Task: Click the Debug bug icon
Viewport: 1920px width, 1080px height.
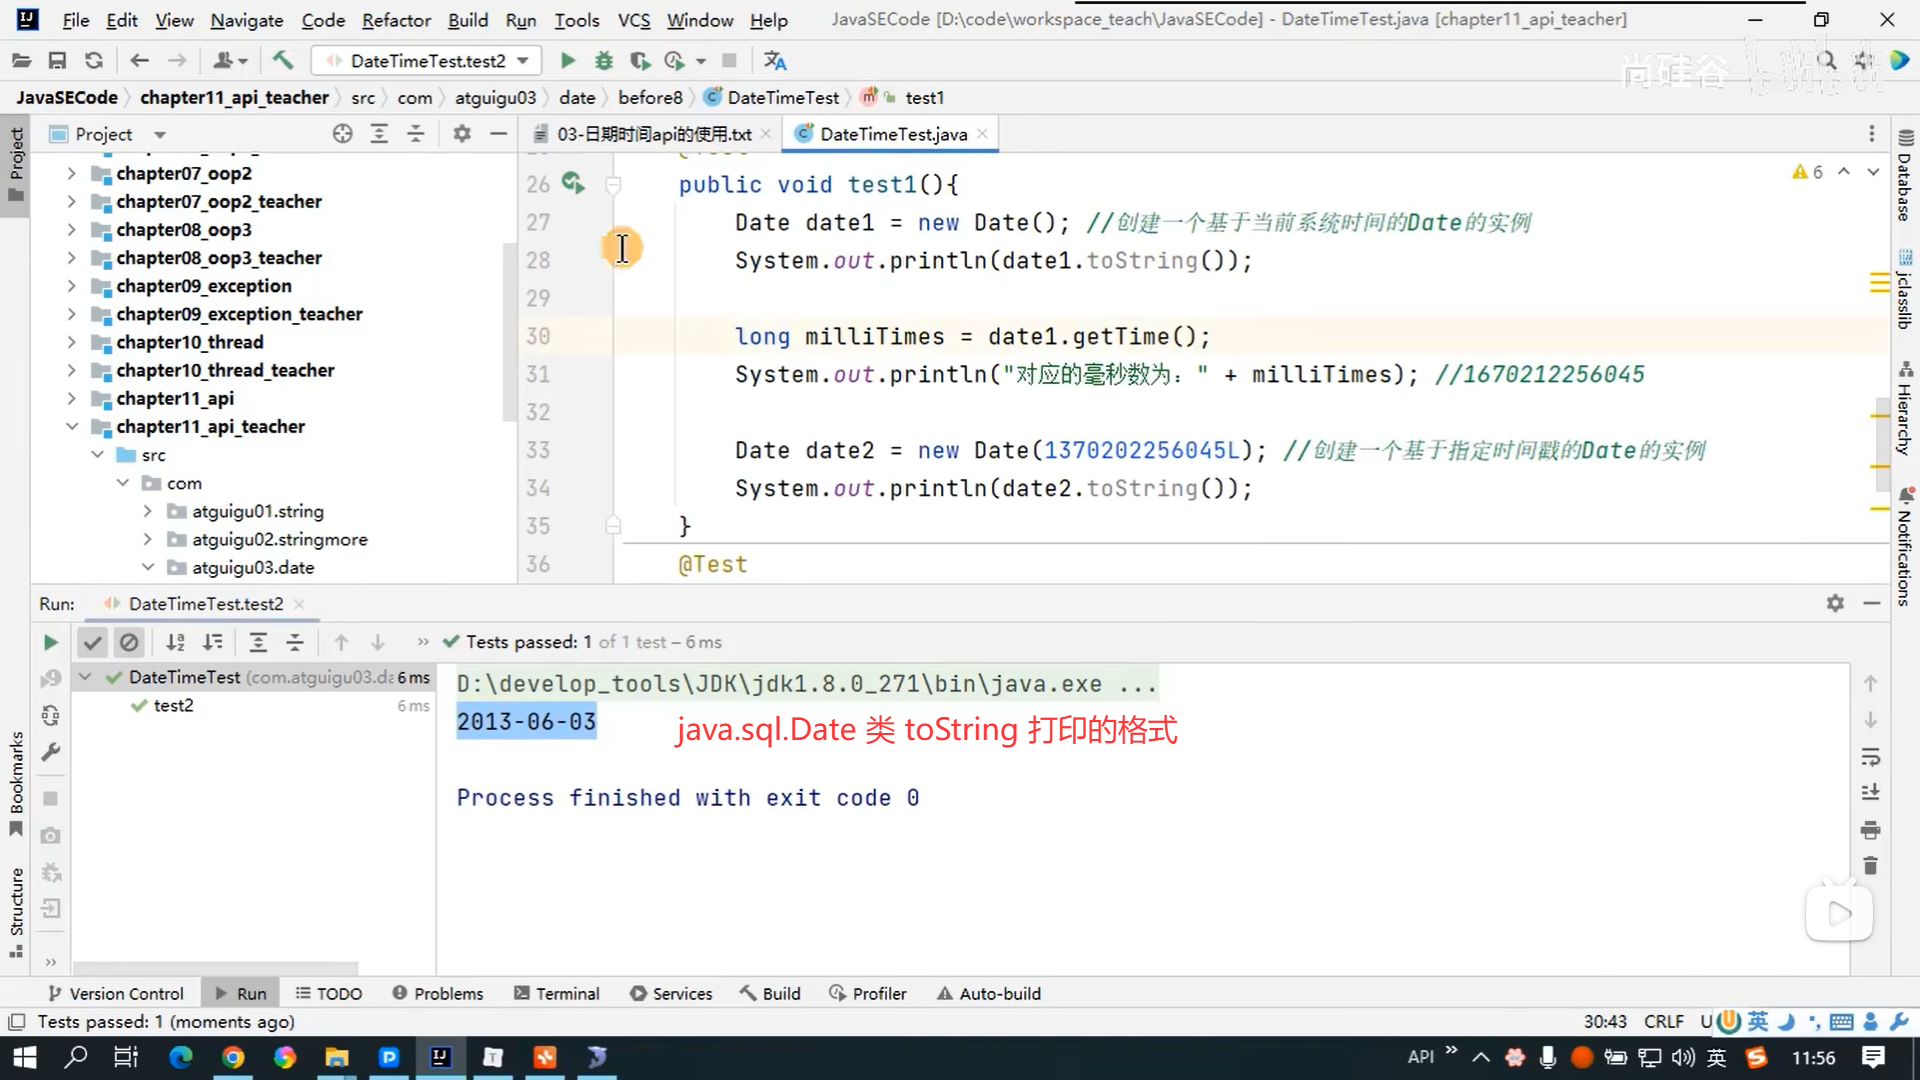Action: 603,61
